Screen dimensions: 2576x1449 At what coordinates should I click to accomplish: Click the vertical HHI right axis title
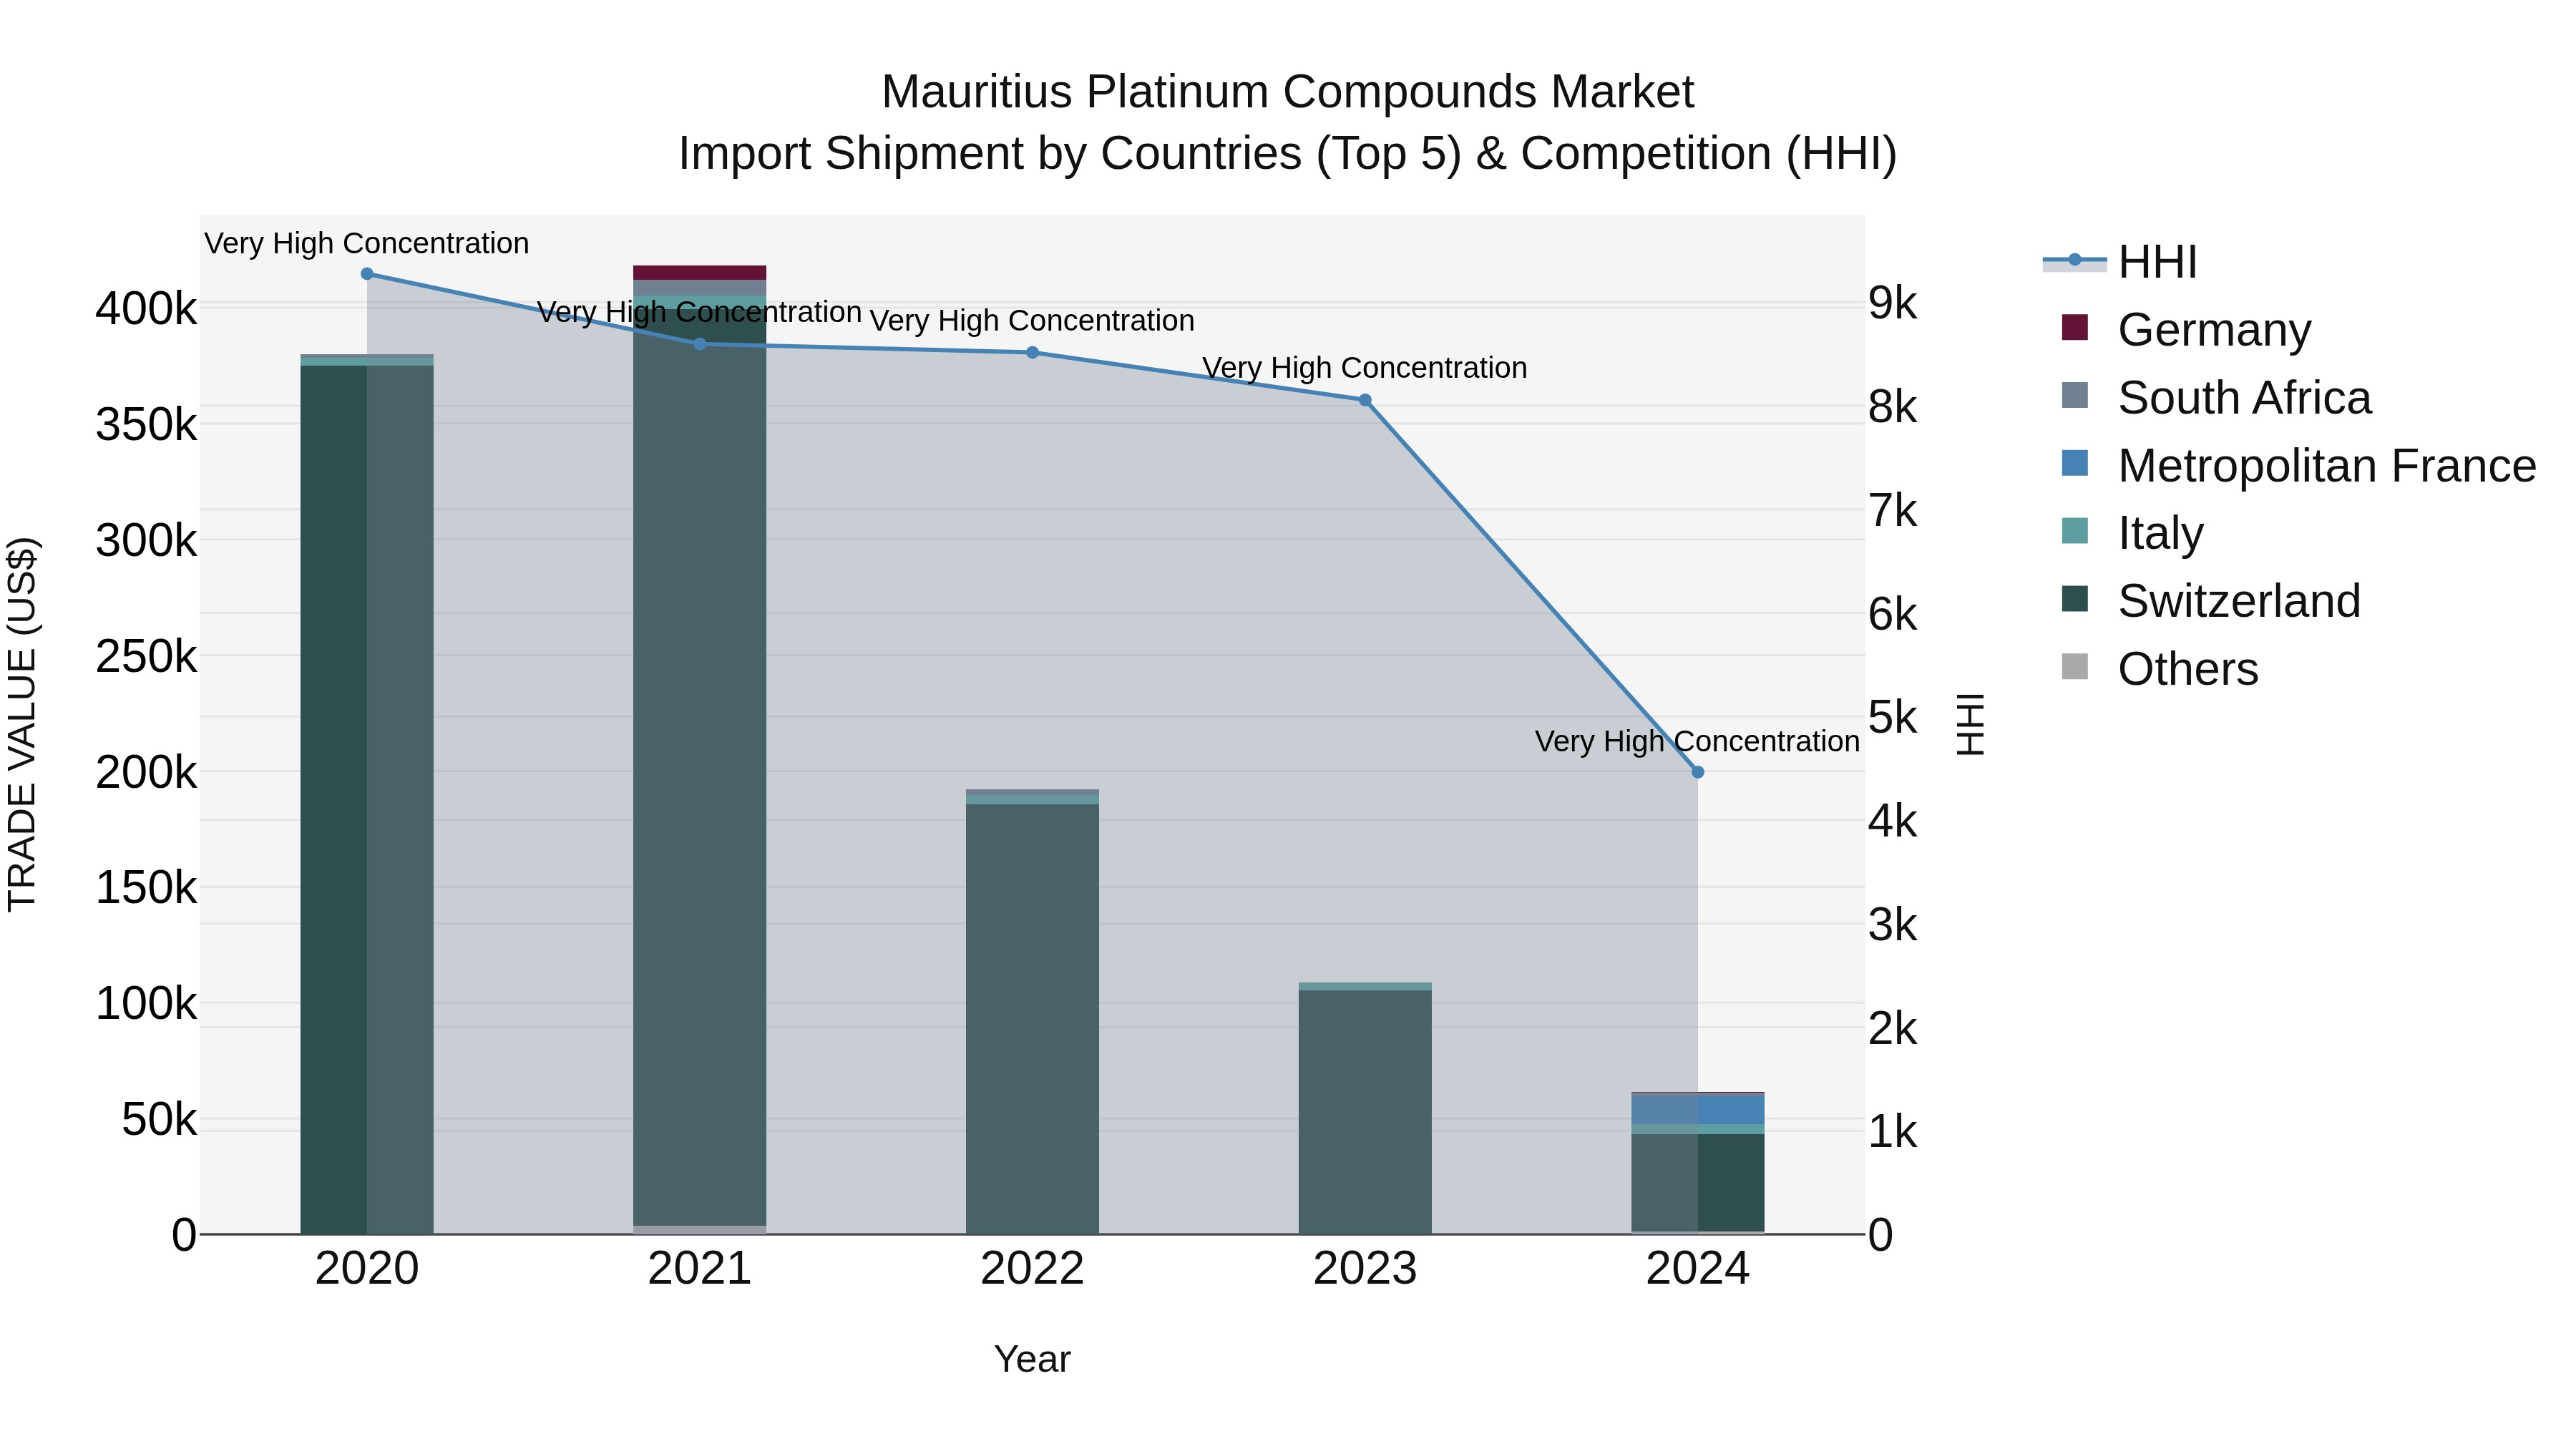(1969, 724)
